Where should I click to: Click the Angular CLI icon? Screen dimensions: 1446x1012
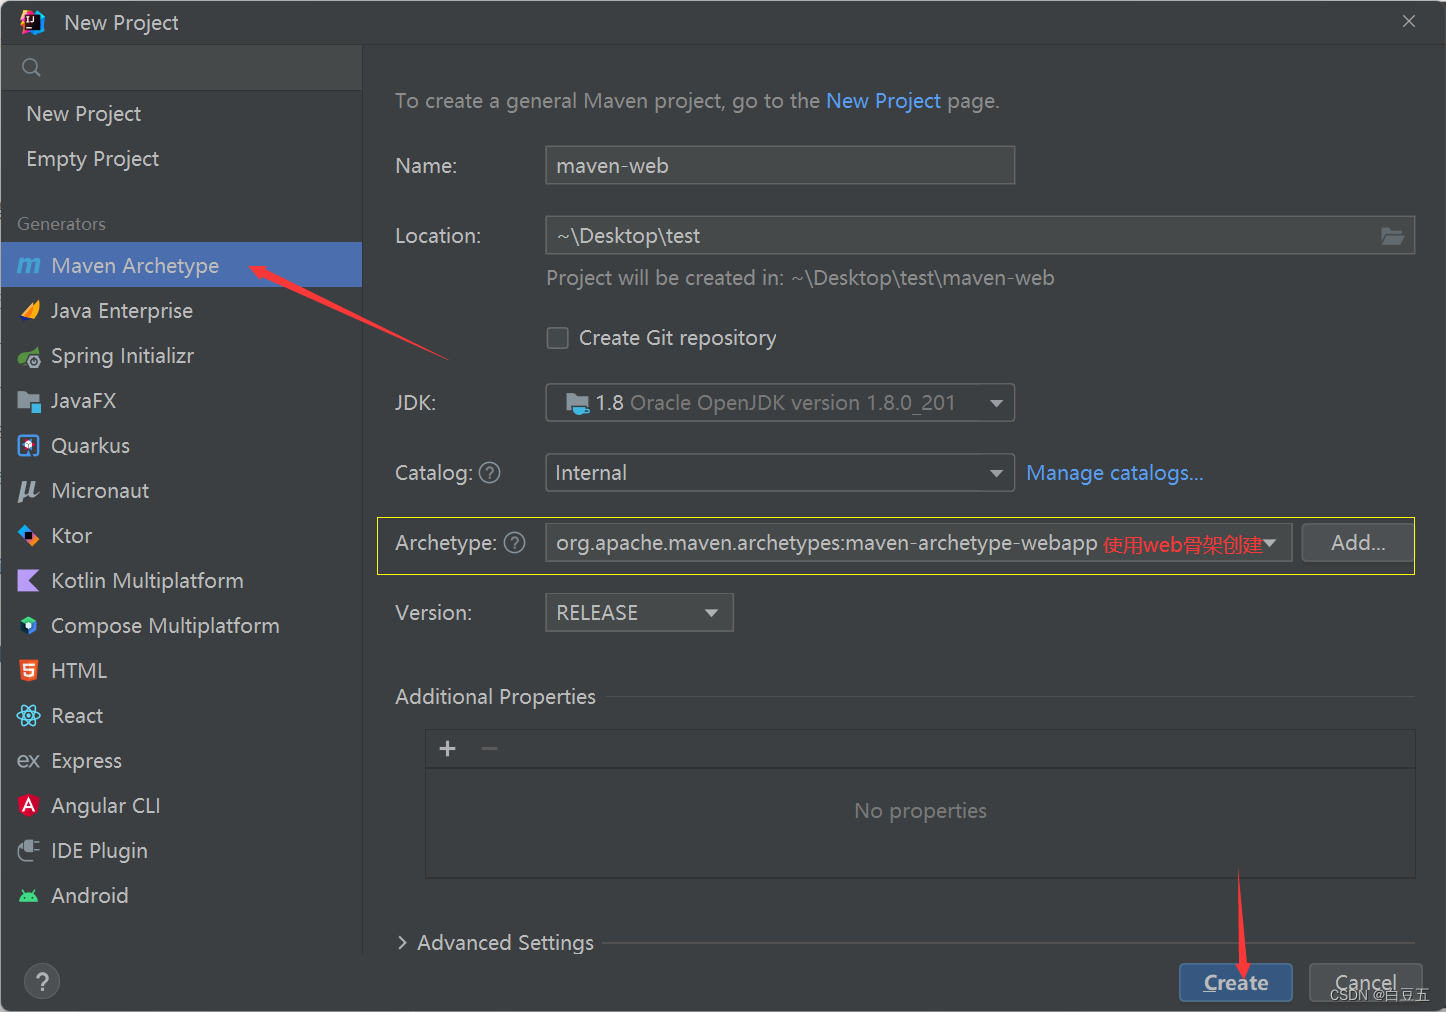29,805
